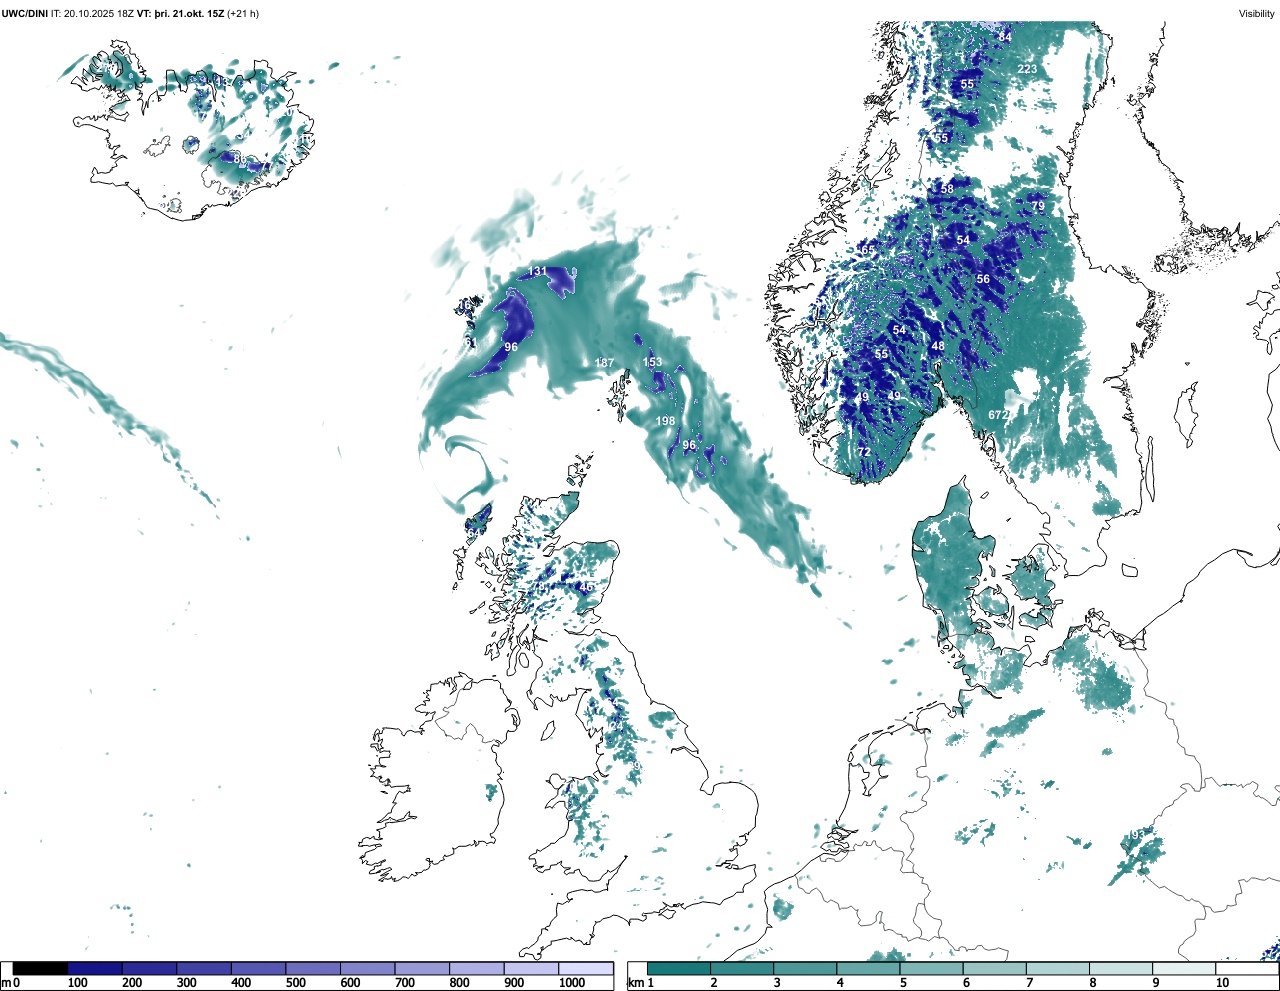Click the '500' tick on meter legend
Screen dimensions: 1280x991
[x=295, y=983]
